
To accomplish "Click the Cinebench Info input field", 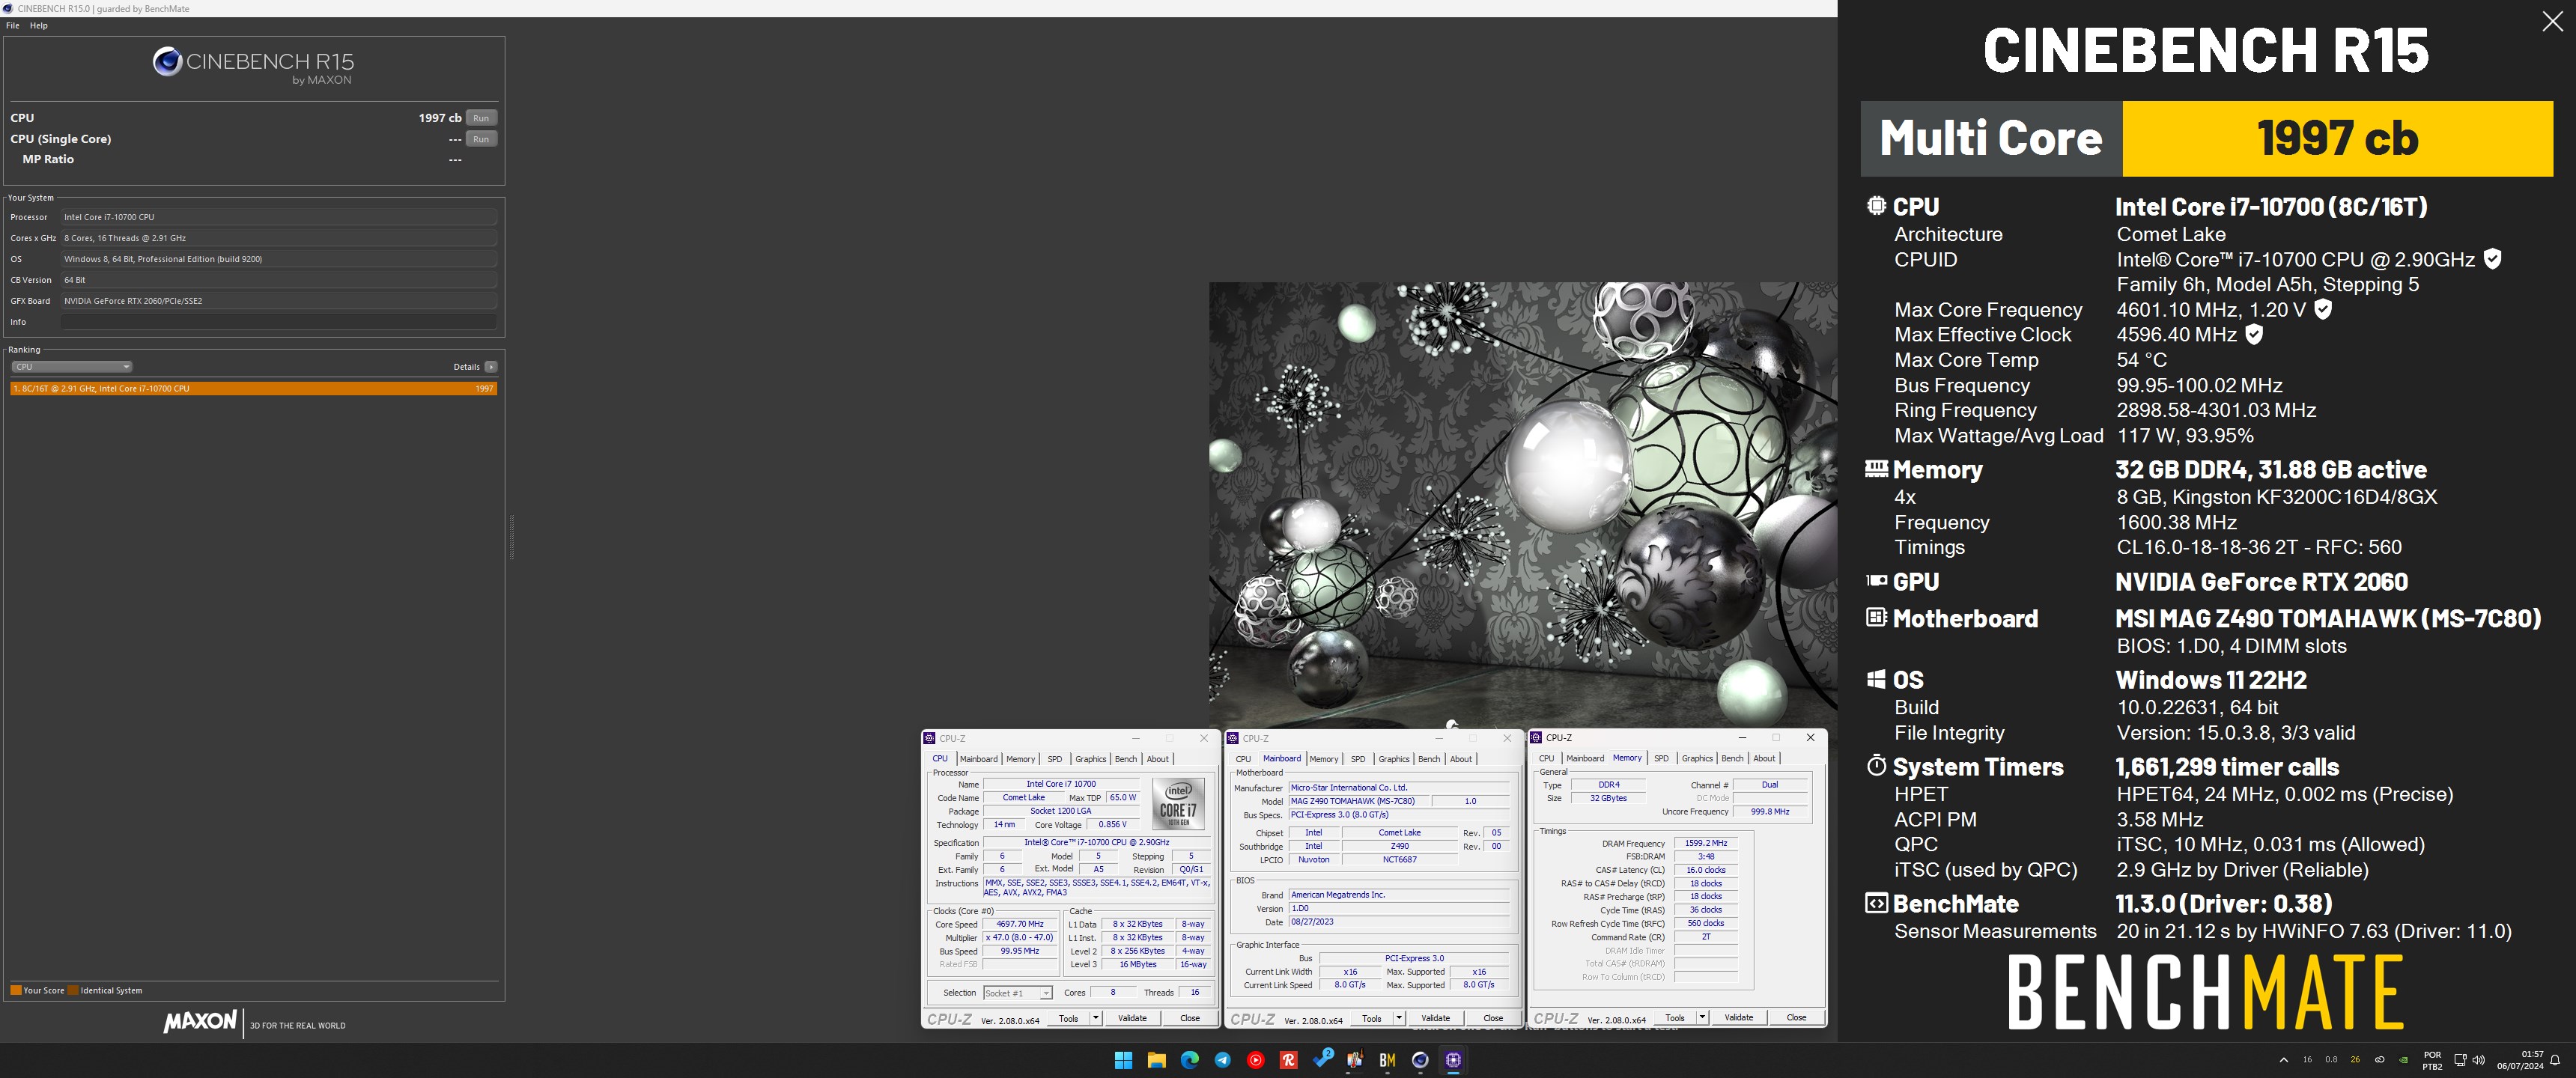I will [x=279, y=322].
